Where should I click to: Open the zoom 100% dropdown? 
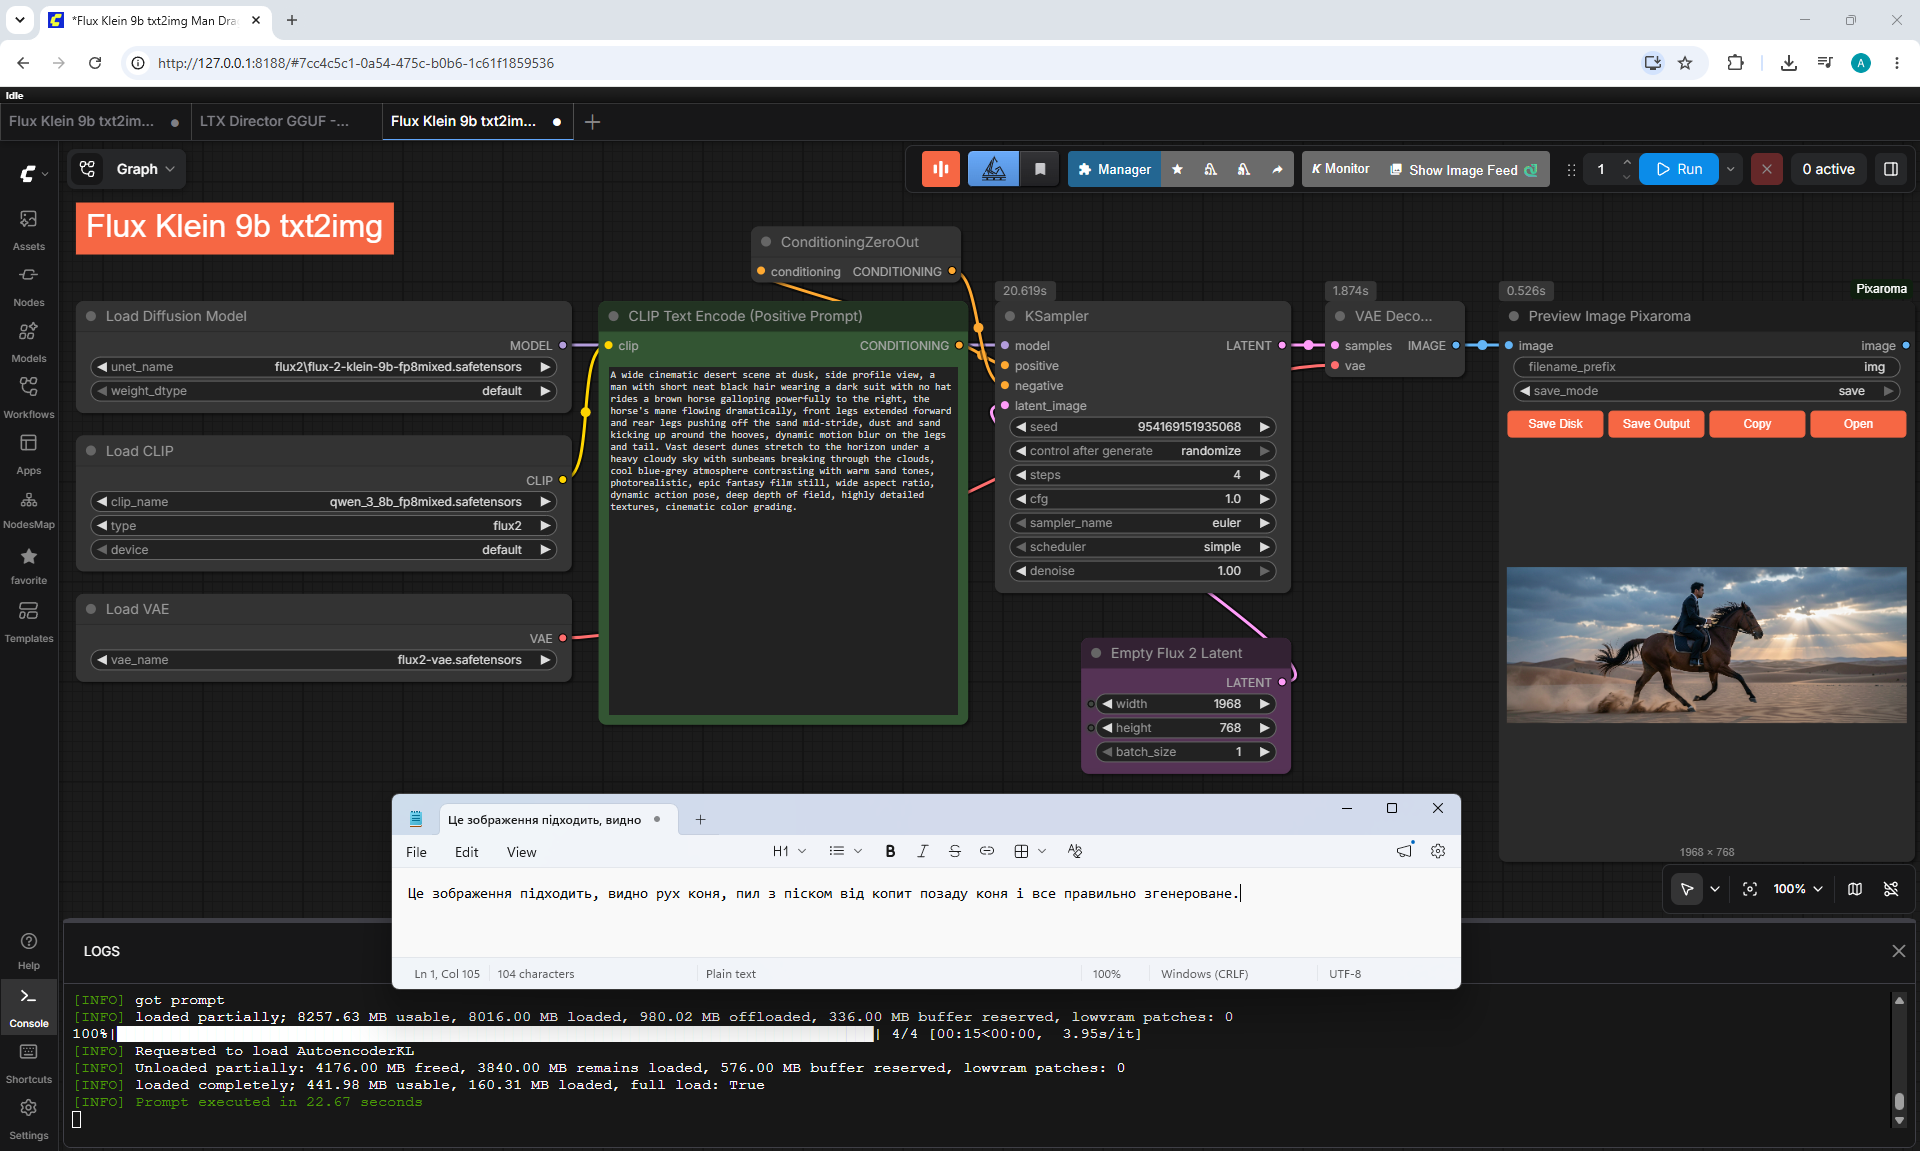coord(1798,889)
